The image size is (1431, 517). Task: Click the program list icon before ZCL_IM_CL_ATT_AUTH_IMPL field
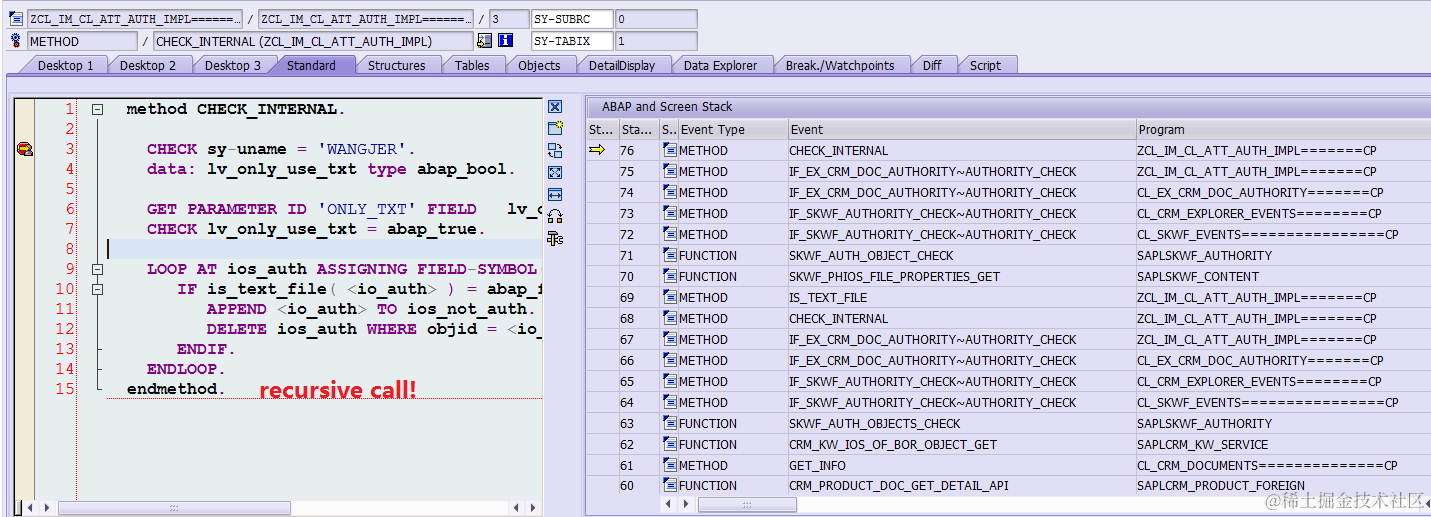16,19
